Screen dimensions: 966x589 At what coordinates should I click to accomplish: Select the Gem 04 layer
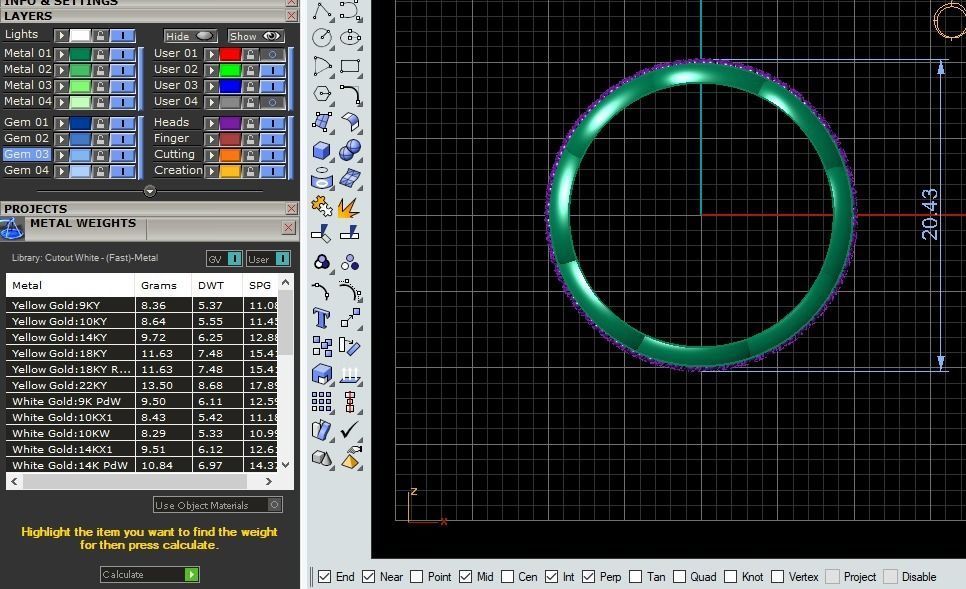(26, 170)
